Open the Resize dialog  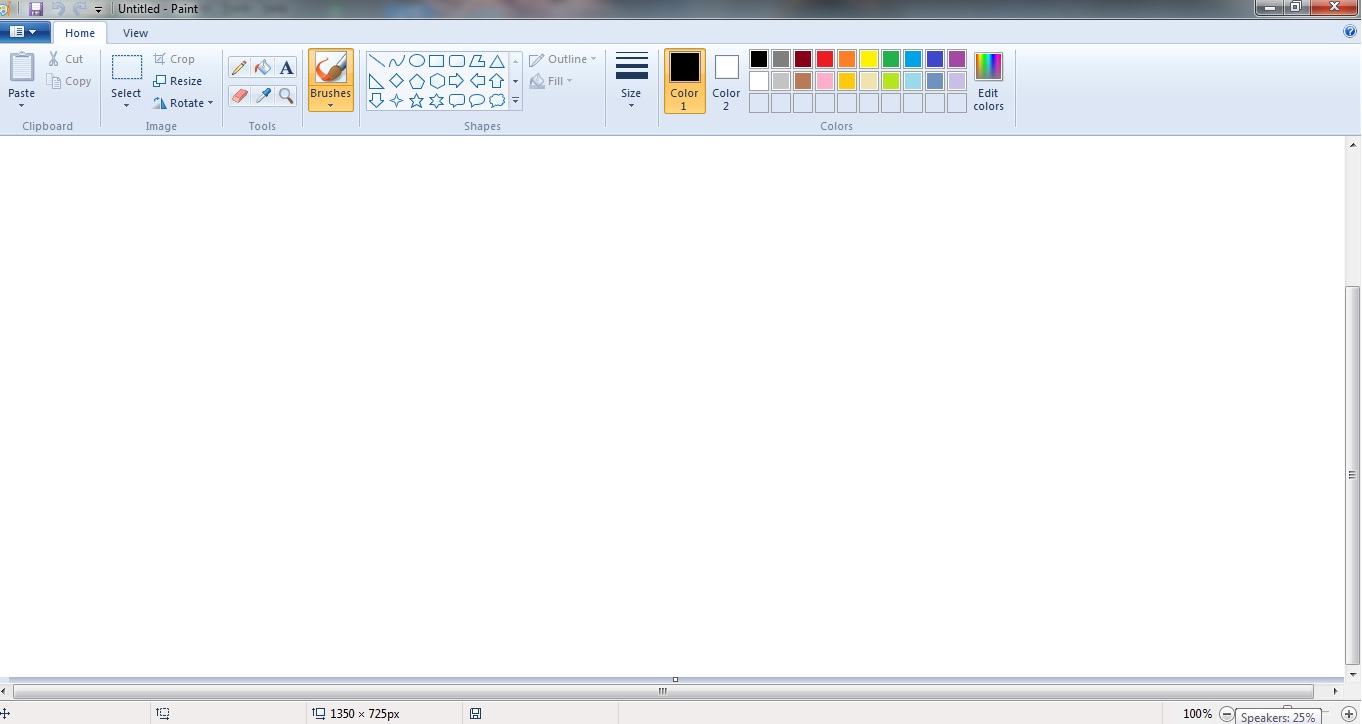pos(180,81)
